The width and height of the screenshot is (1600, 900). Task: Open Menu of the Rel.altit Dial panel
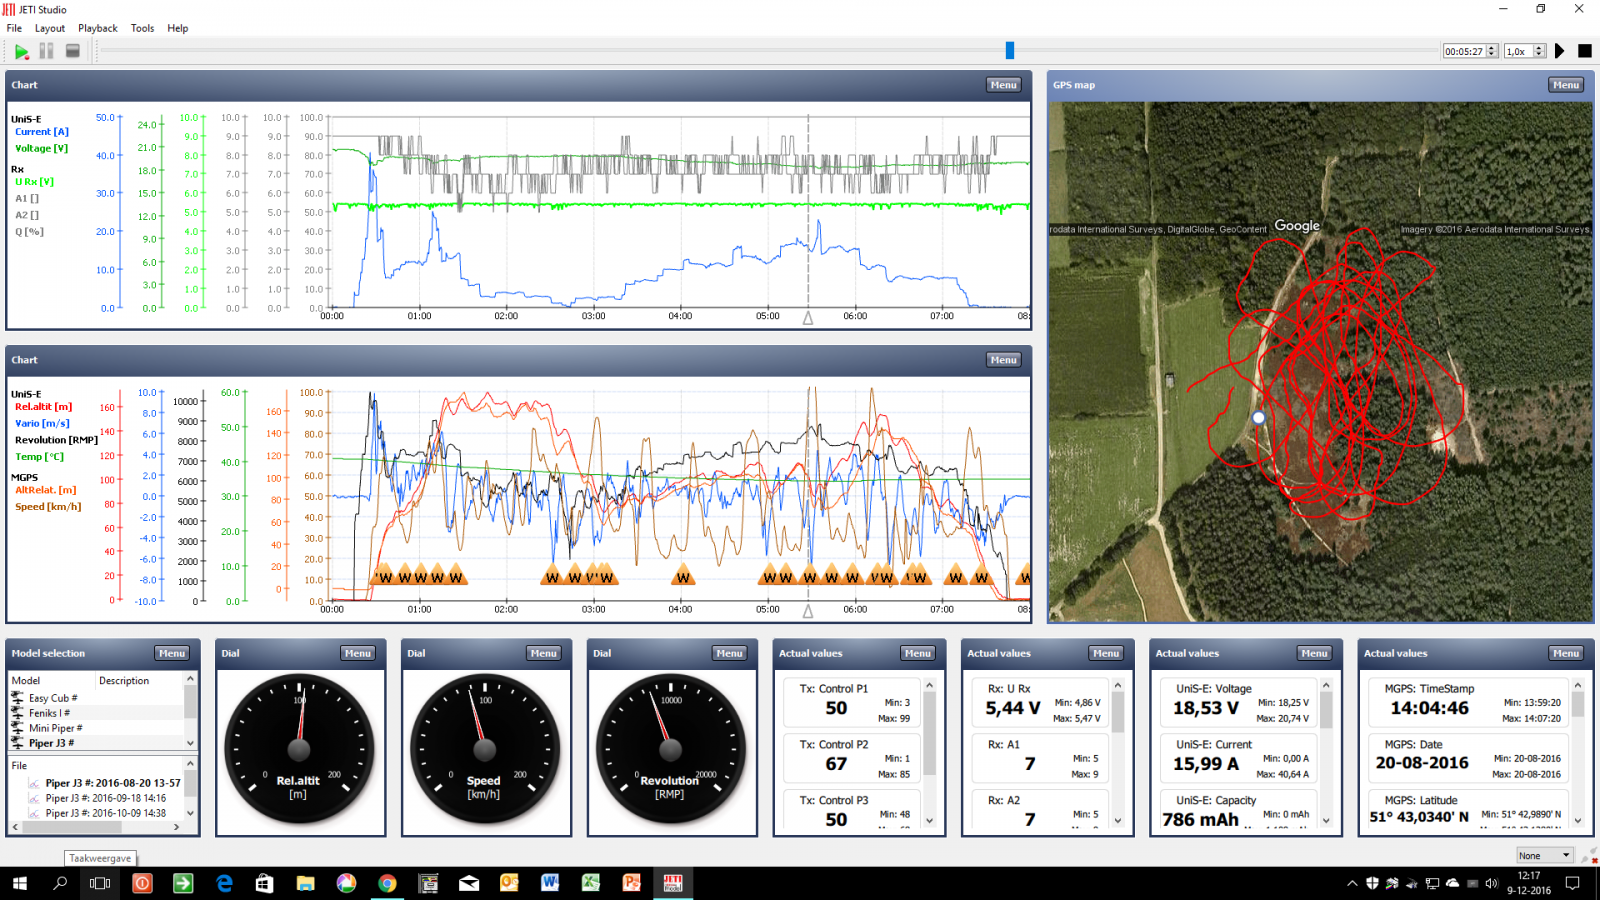click(x=358, y=653)
